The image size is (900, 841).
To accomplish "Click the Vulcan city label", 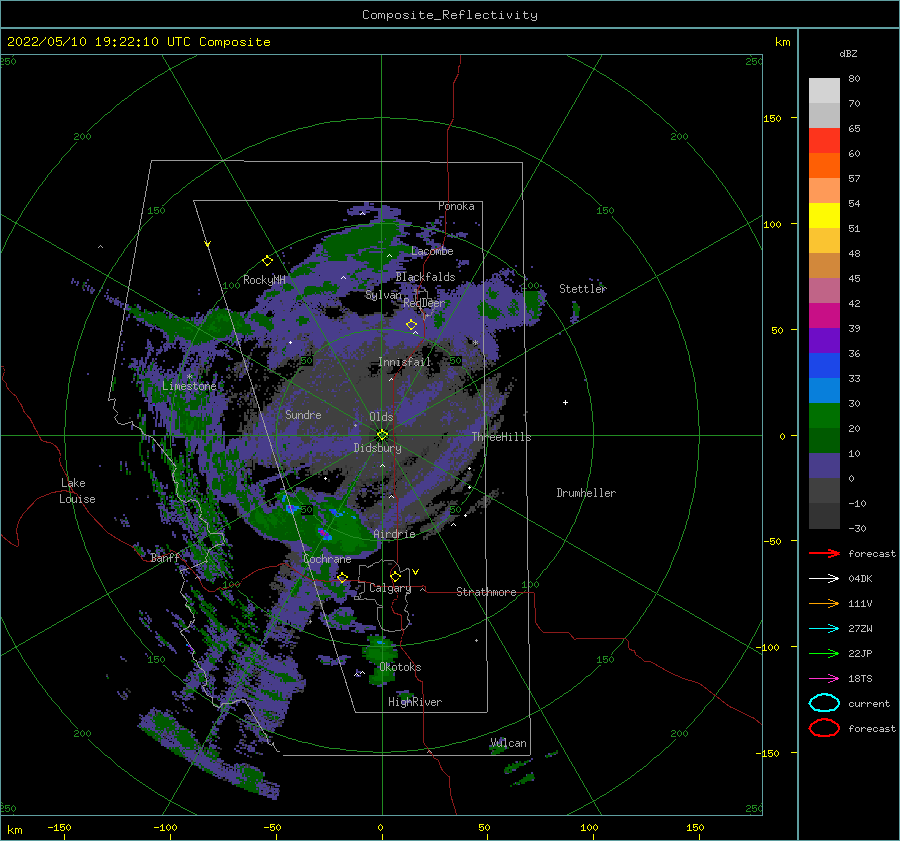I will coord(509,743).
